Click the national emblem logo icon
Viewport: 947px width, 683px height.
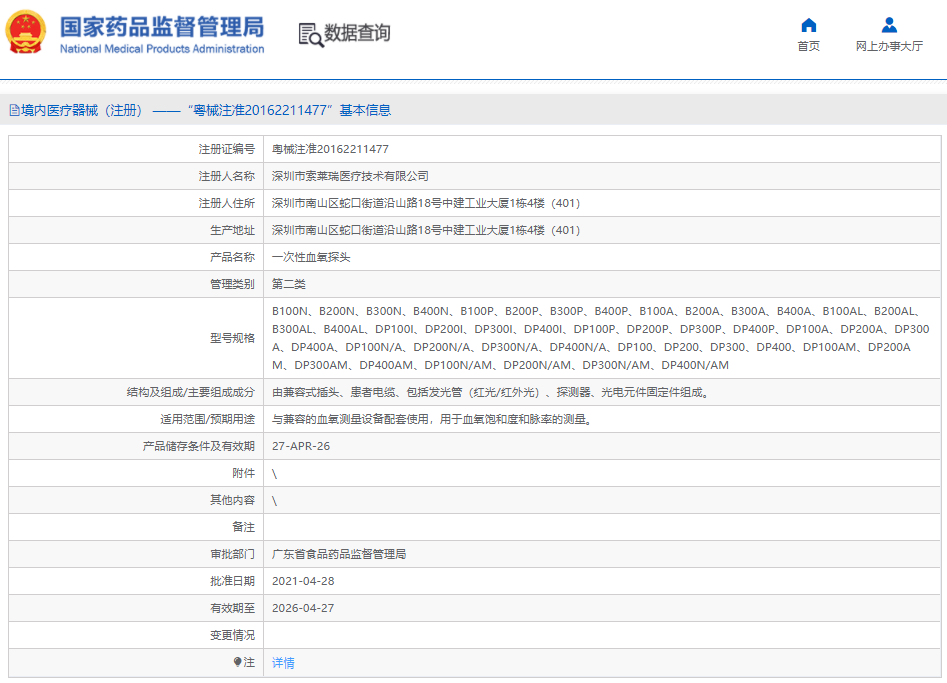26,33
